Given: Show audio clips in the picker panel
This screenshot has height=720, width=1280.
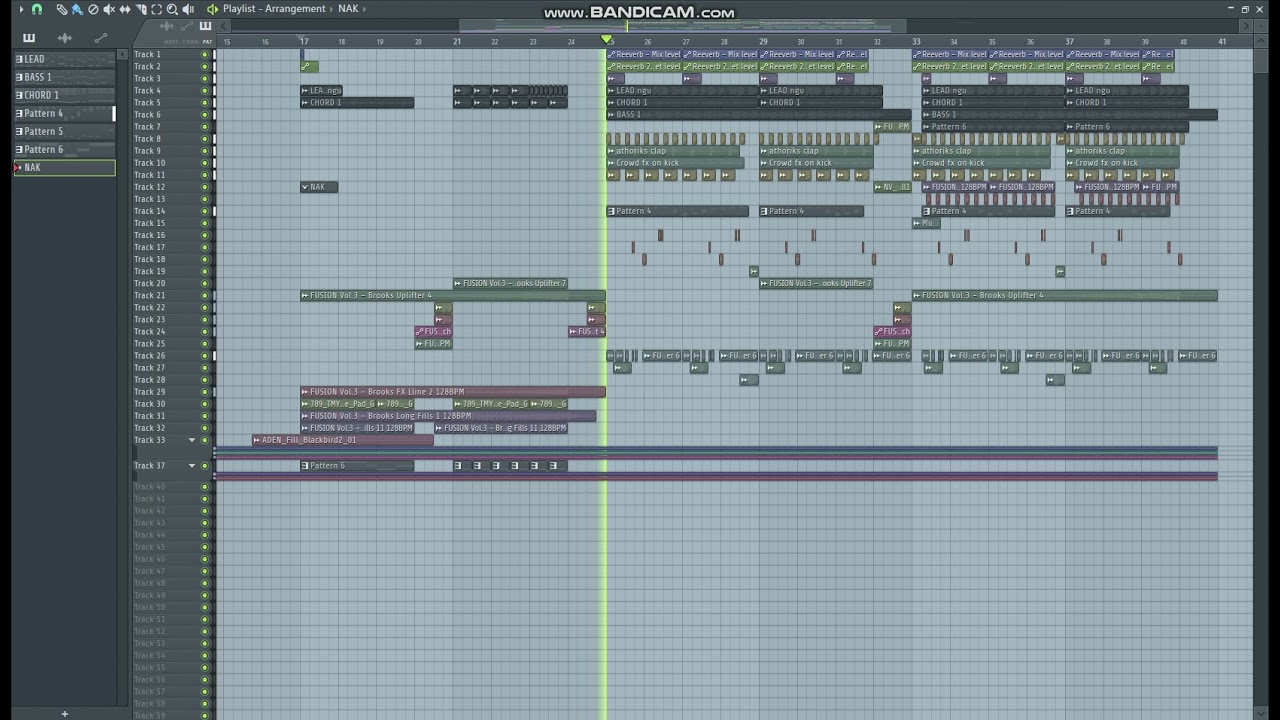Looking at the screenshot, I should pos(65,38).
